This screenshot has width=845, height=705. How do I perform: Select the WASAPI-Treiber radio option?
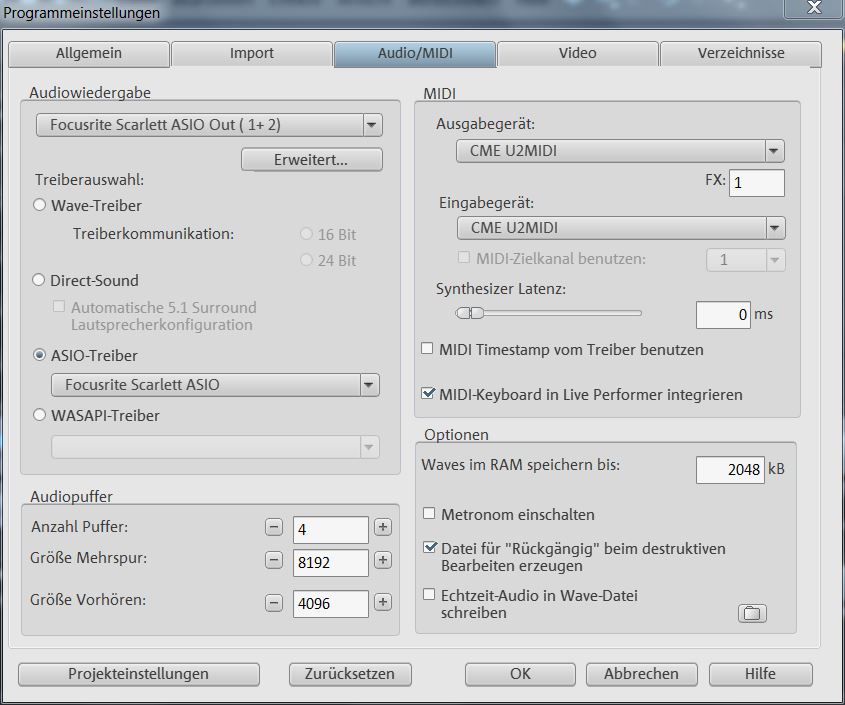(x=40, y=415)
